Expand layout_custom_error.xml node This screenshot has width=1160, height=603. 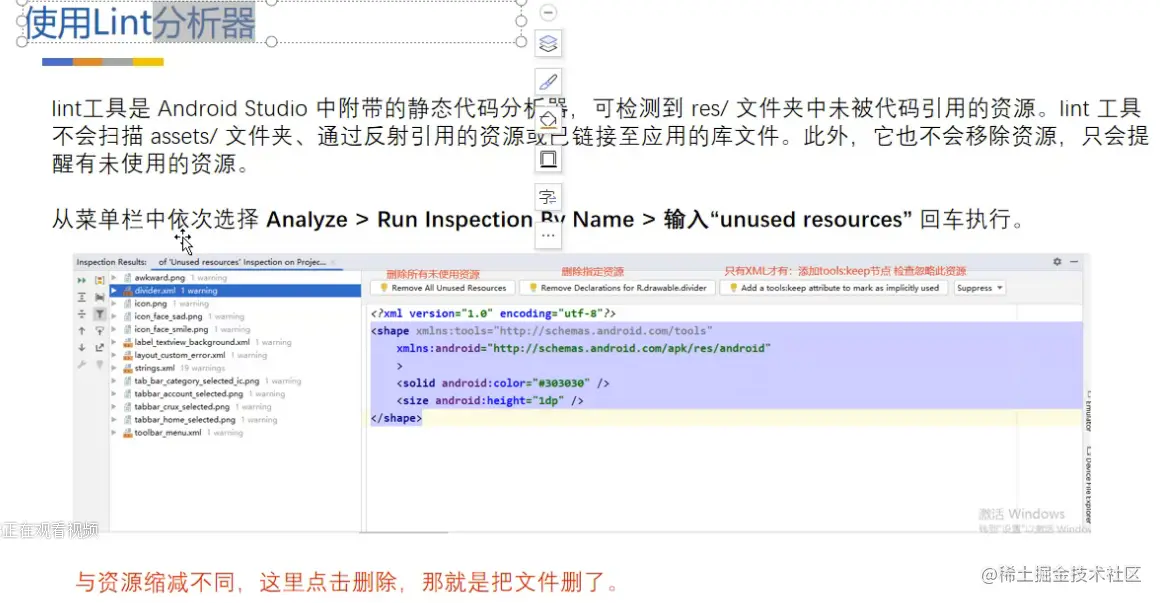pyautogui.click(x=114, y=355)
